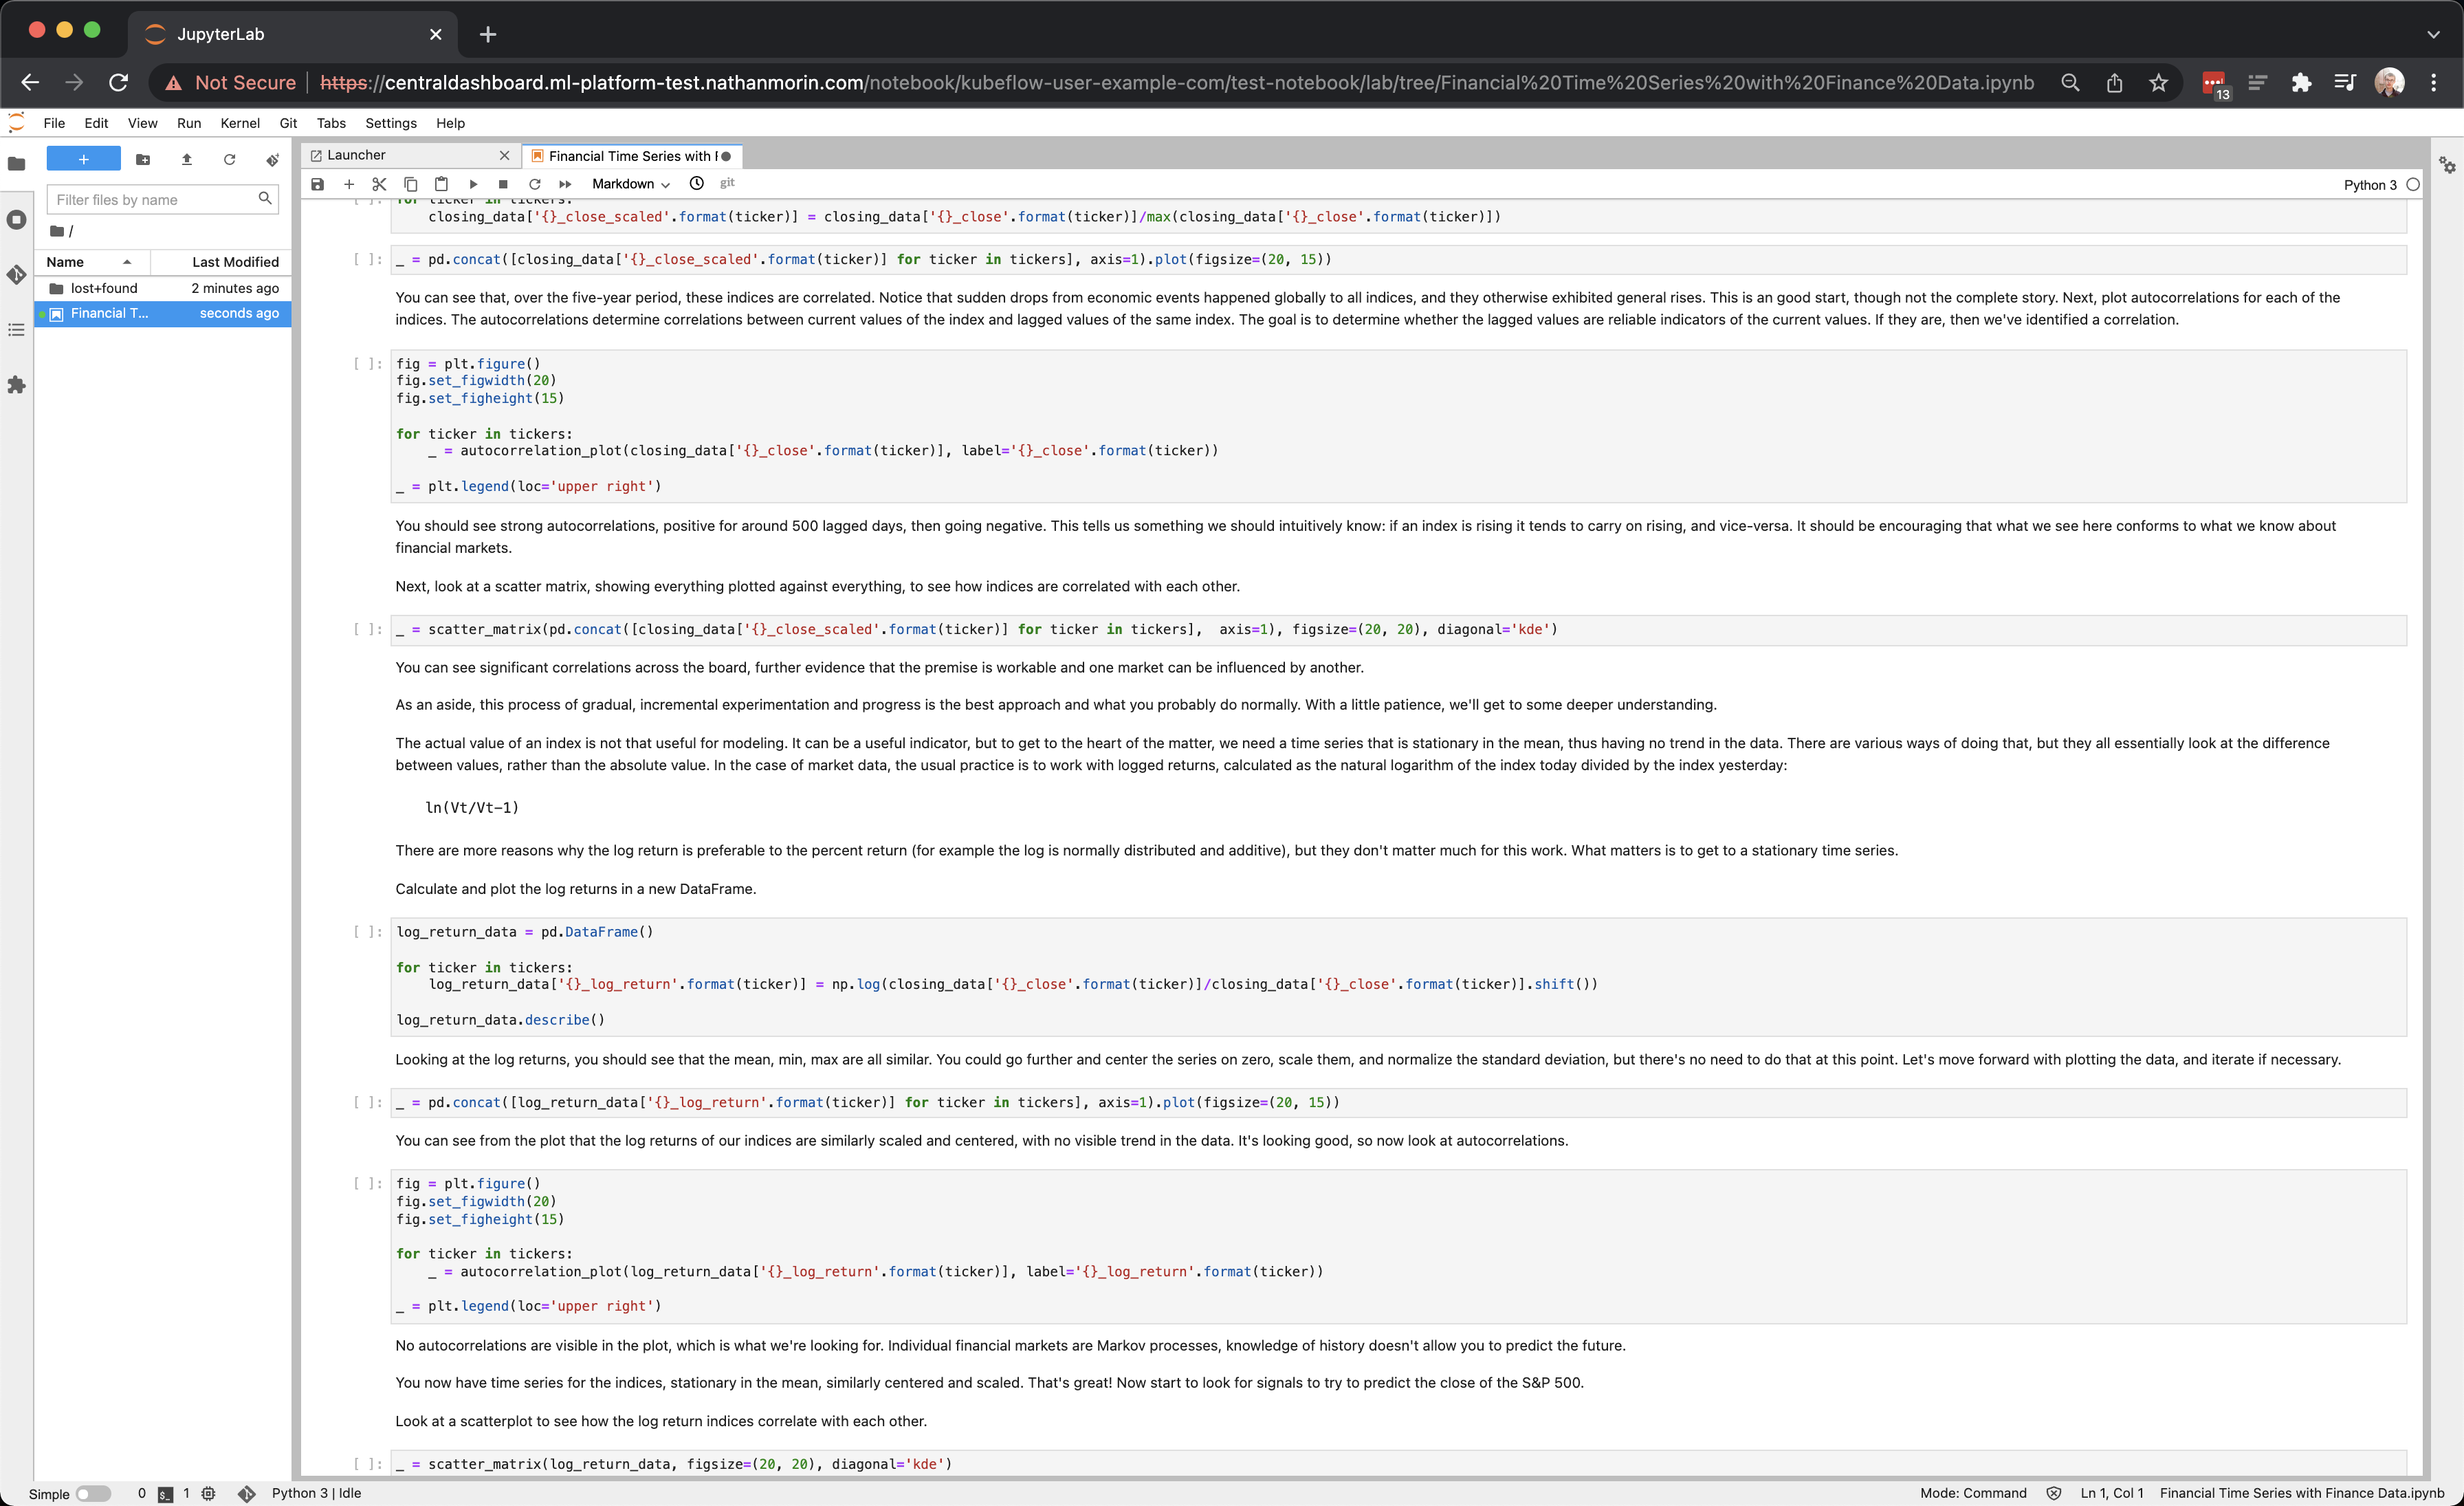
Task: Run the selected cell and advance
Action: 473,184
